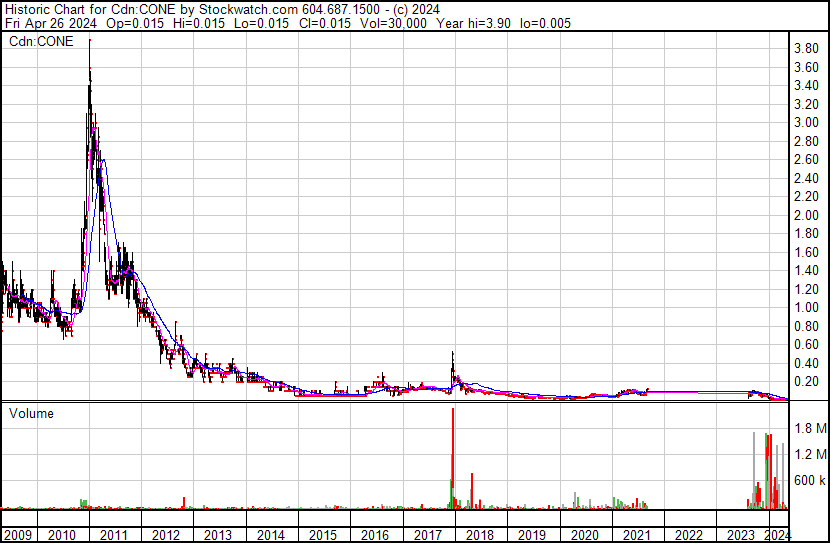This screenshot has height=543, width=830.
Task: Click the Volume panel label
Action: tap(31, 413)
